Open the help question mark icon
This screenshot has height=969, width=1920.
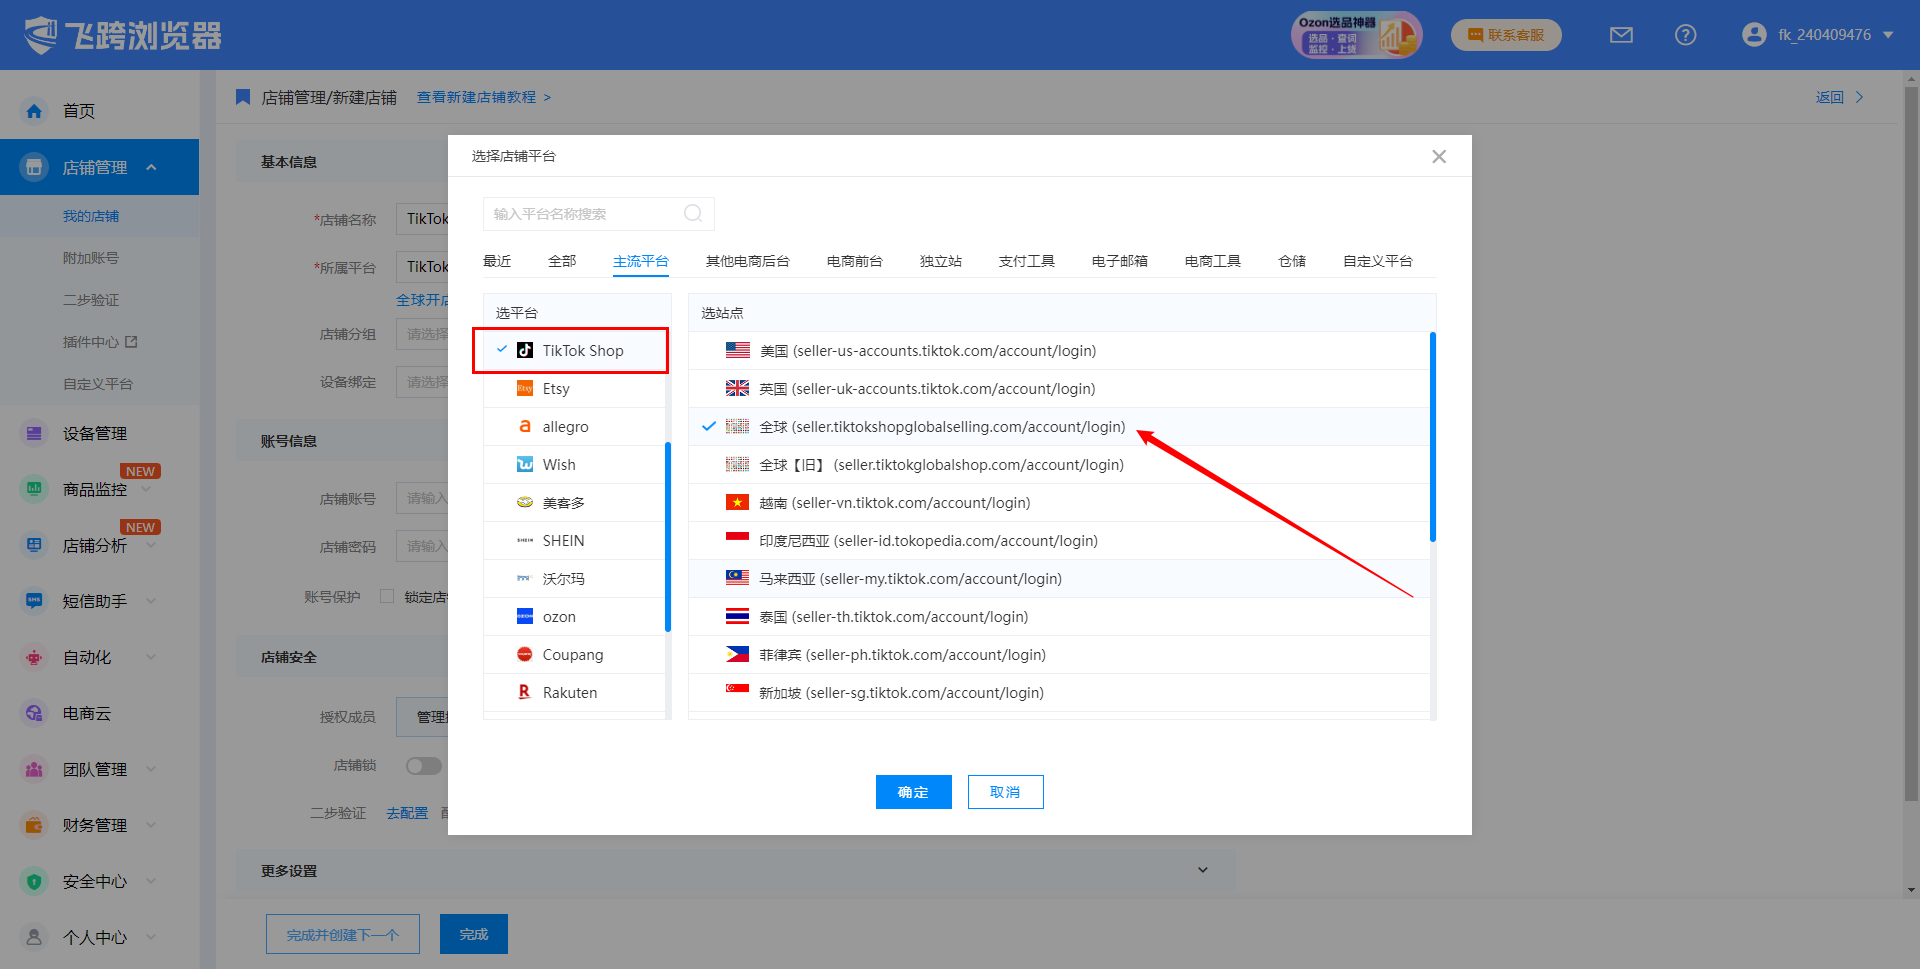[x=1685, y=35]
